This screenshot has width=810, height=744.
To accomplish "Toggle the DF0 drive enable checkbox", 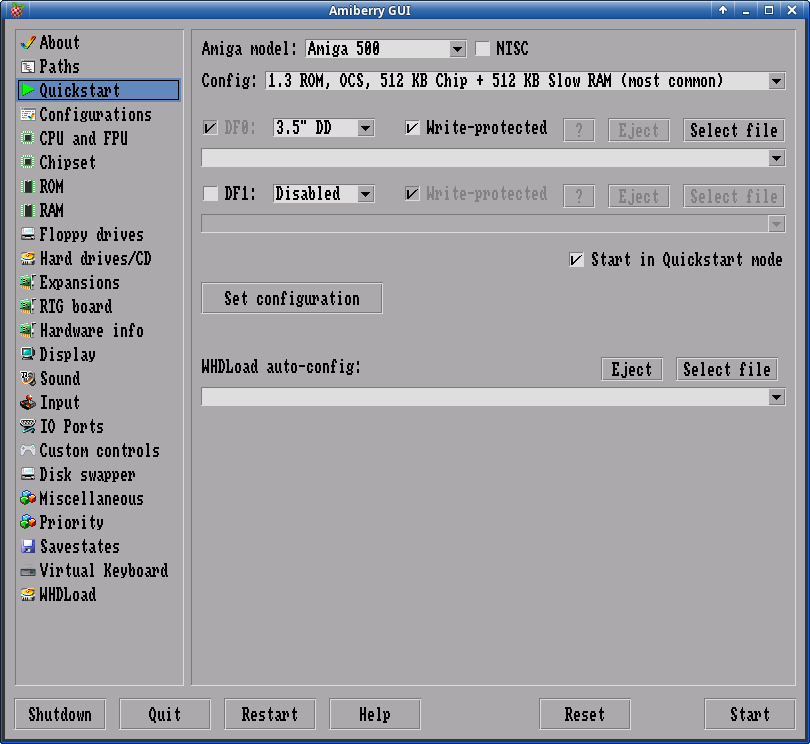I will 210,128.
